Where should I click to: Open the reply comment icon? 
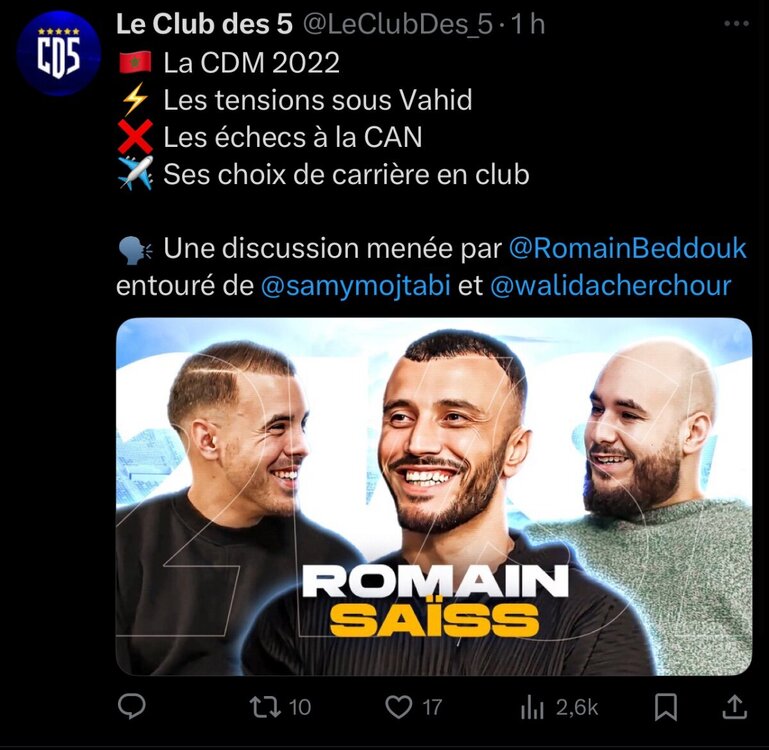tap(131, 707)
